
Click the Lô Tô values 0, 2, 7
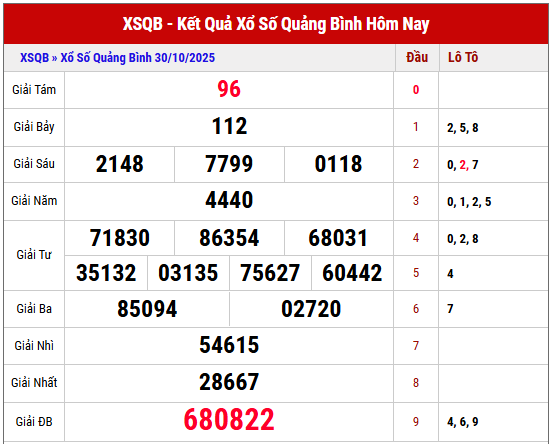click(x=463, y=165)
